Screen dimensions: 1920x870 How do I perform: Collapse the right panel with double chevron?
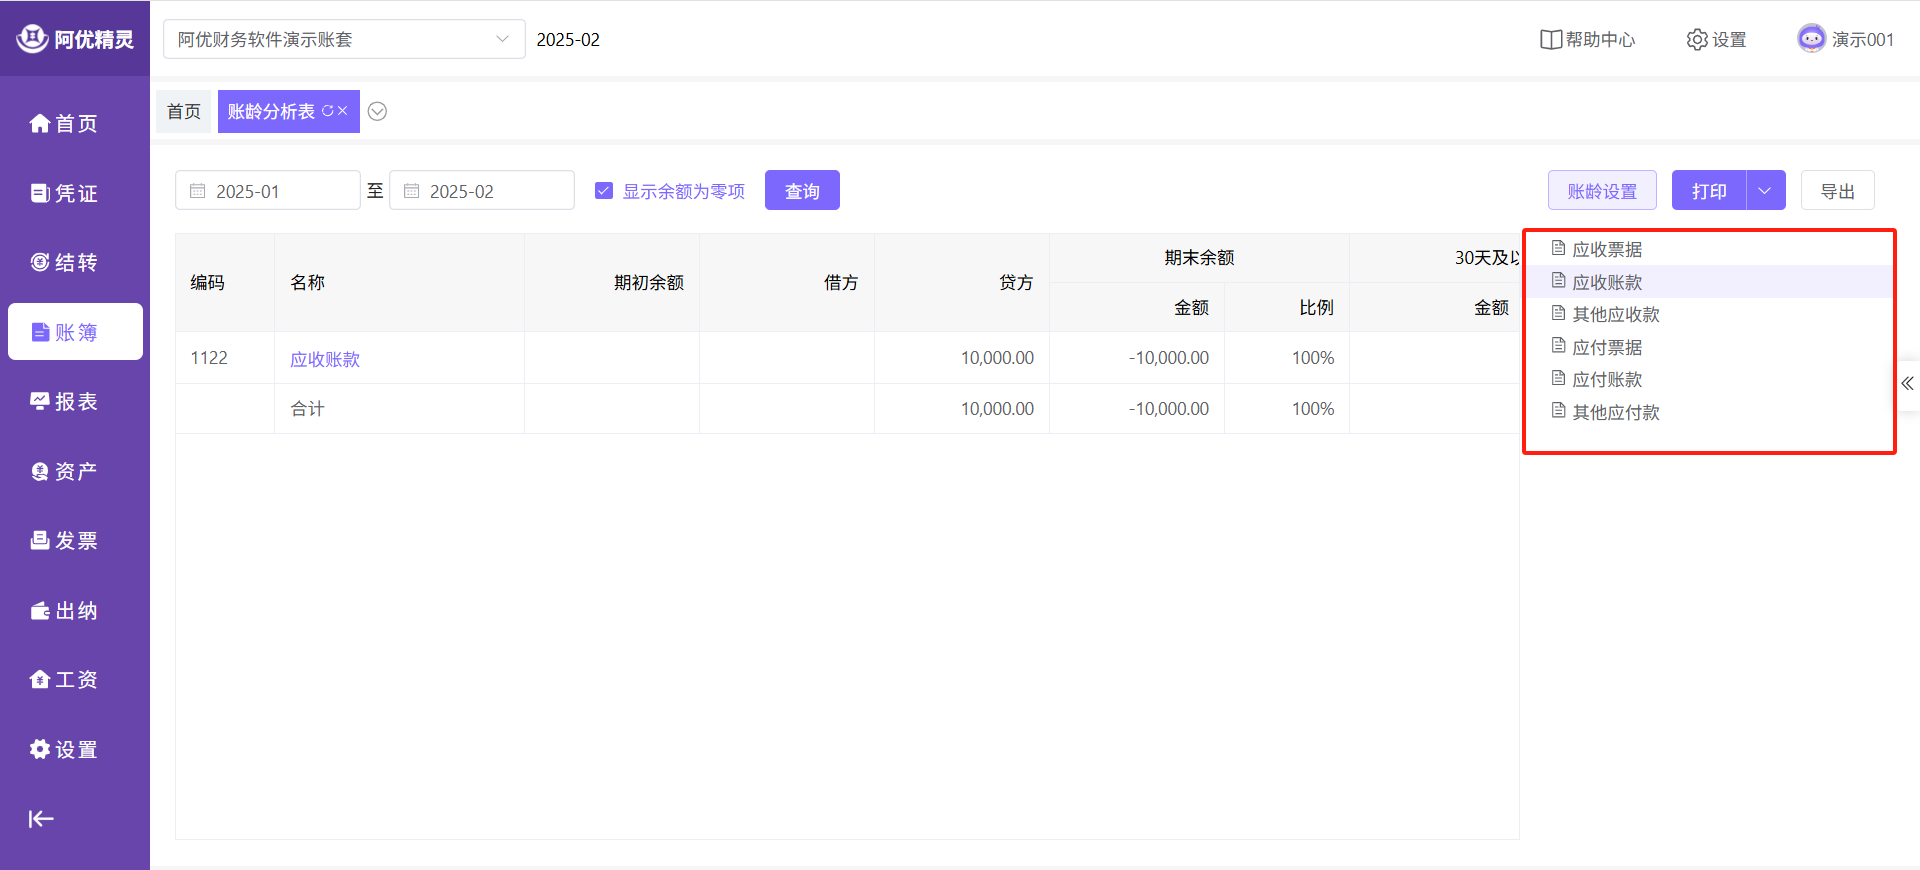[1907, 384]
